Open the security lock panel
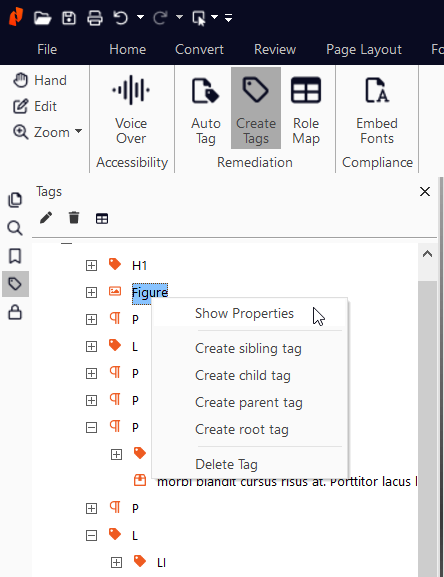Image resolution: width=444 pixels, height=577 pixels. pyautogui.click(x=15, y=312)
